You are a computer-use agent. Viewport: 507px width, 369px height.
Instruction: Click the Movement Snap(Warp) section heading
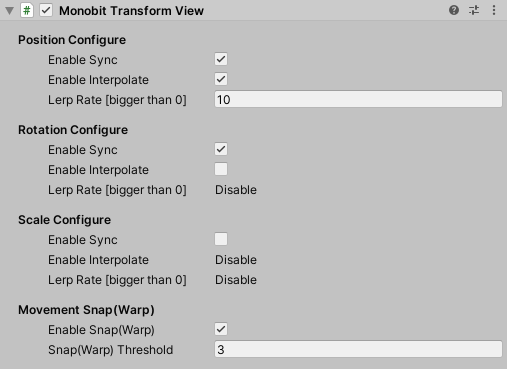click(x=86, y=310)
